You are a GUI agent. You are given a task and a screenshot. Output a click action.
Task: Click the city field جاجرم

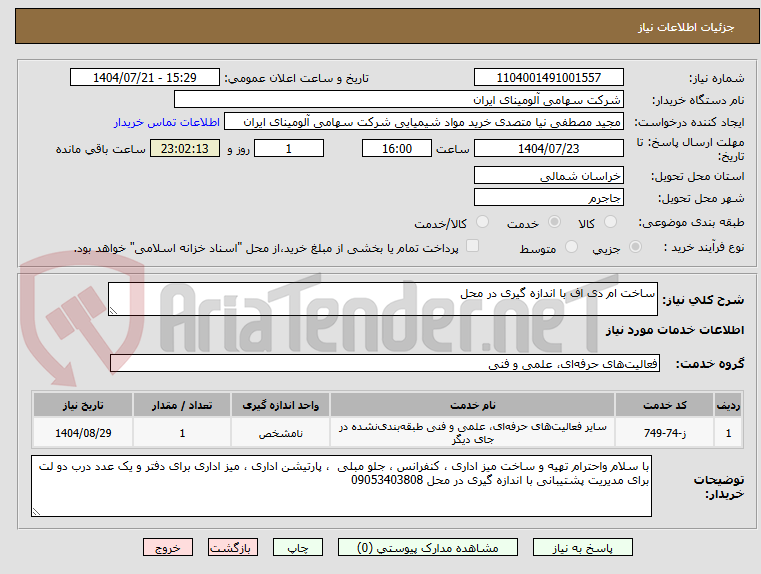point(548,197)
